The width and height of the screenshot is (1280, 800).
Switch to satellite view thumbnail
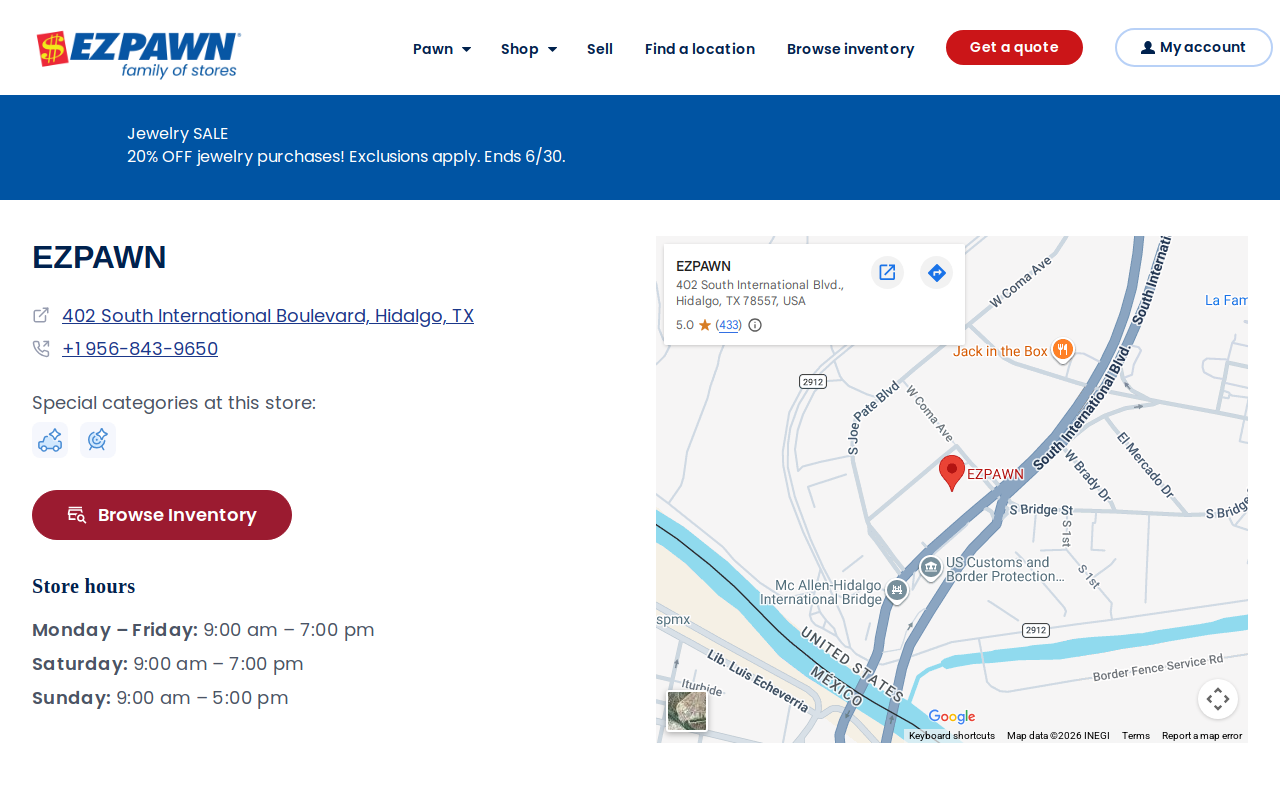click(x=687, y=711)
